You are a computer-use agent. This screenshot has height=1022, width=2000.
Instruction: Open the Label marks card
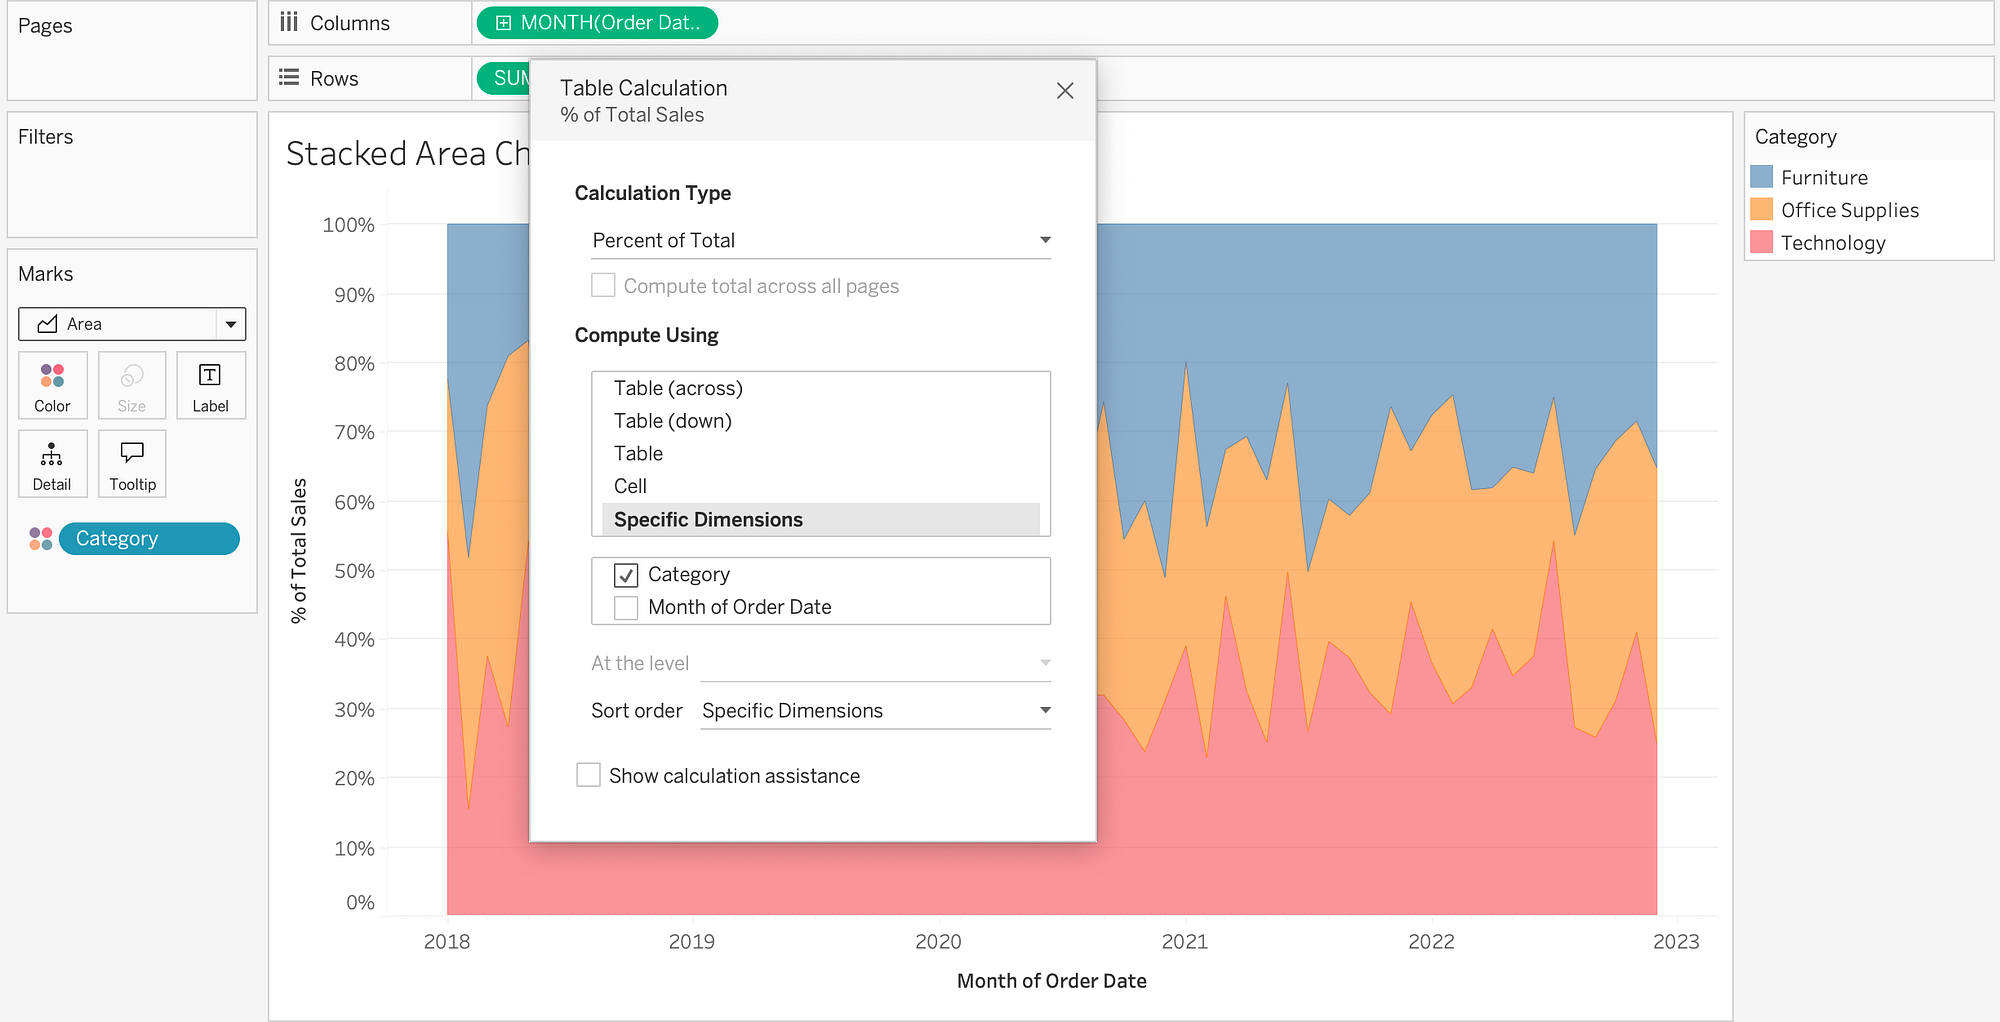[210, 385]
